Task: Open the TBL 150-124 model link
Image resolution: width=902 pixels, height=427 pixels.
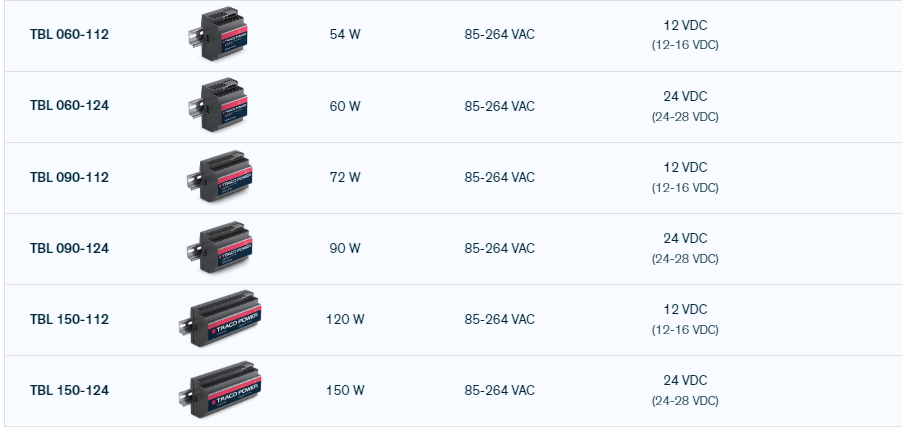Action: click(x=69, y=390)
